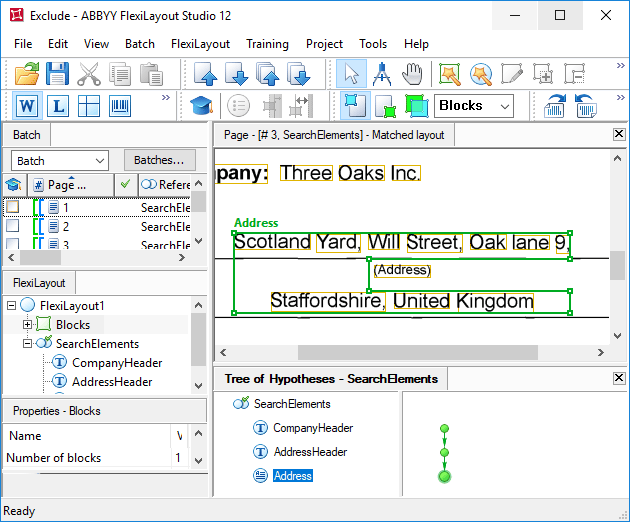
Task: Click the add block plus icon
Action: point(543,74)
